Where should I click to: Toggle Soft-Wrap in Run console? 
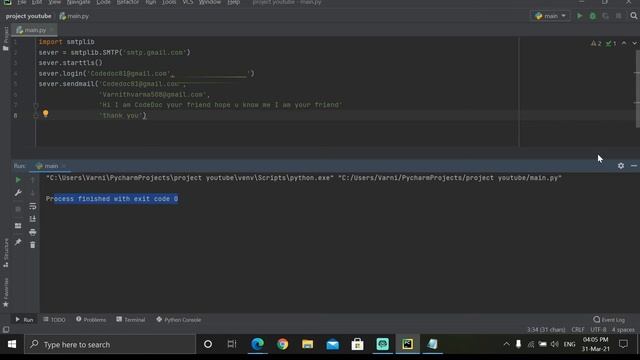tap(33, 206)
